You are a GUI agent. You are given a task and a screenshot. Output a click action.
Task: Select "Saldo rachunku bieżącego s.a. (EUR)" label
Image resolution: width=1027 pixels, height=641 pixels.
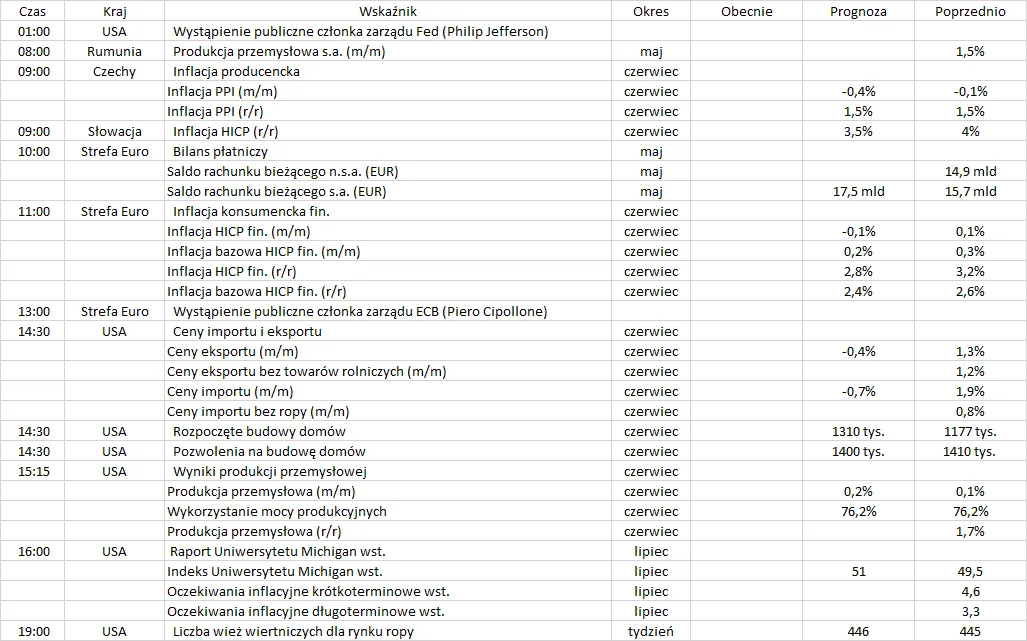(276, 192)
